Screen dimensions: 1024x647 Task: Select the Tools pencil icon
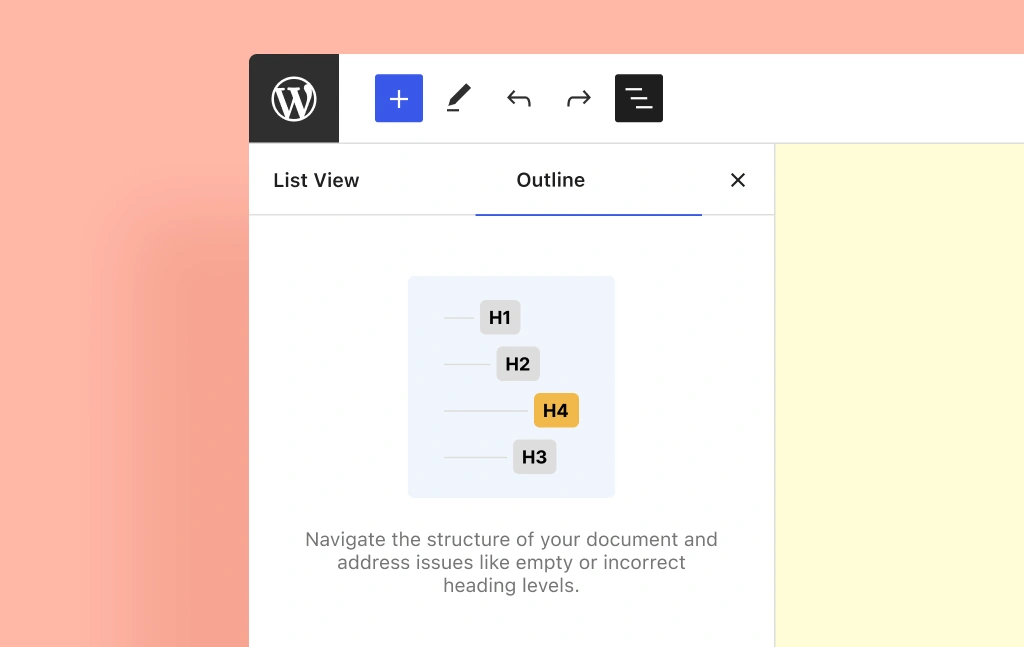tap(458, 98)
